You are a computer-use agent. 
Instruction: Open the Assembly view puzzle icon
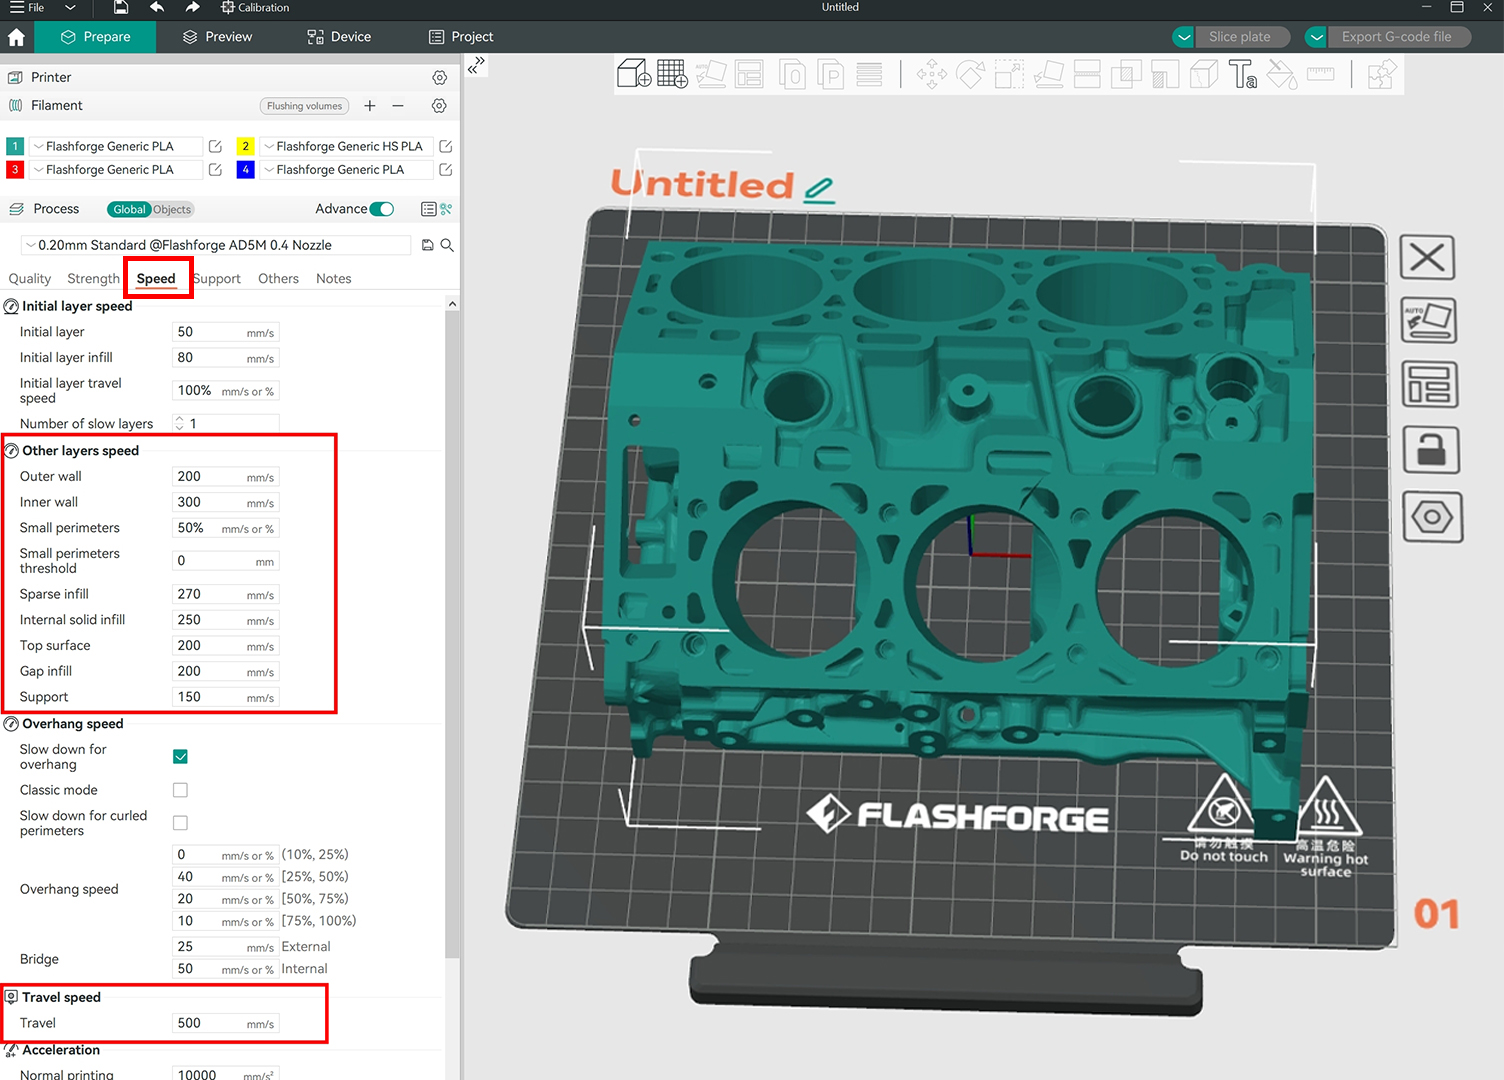coord(1382,75)
